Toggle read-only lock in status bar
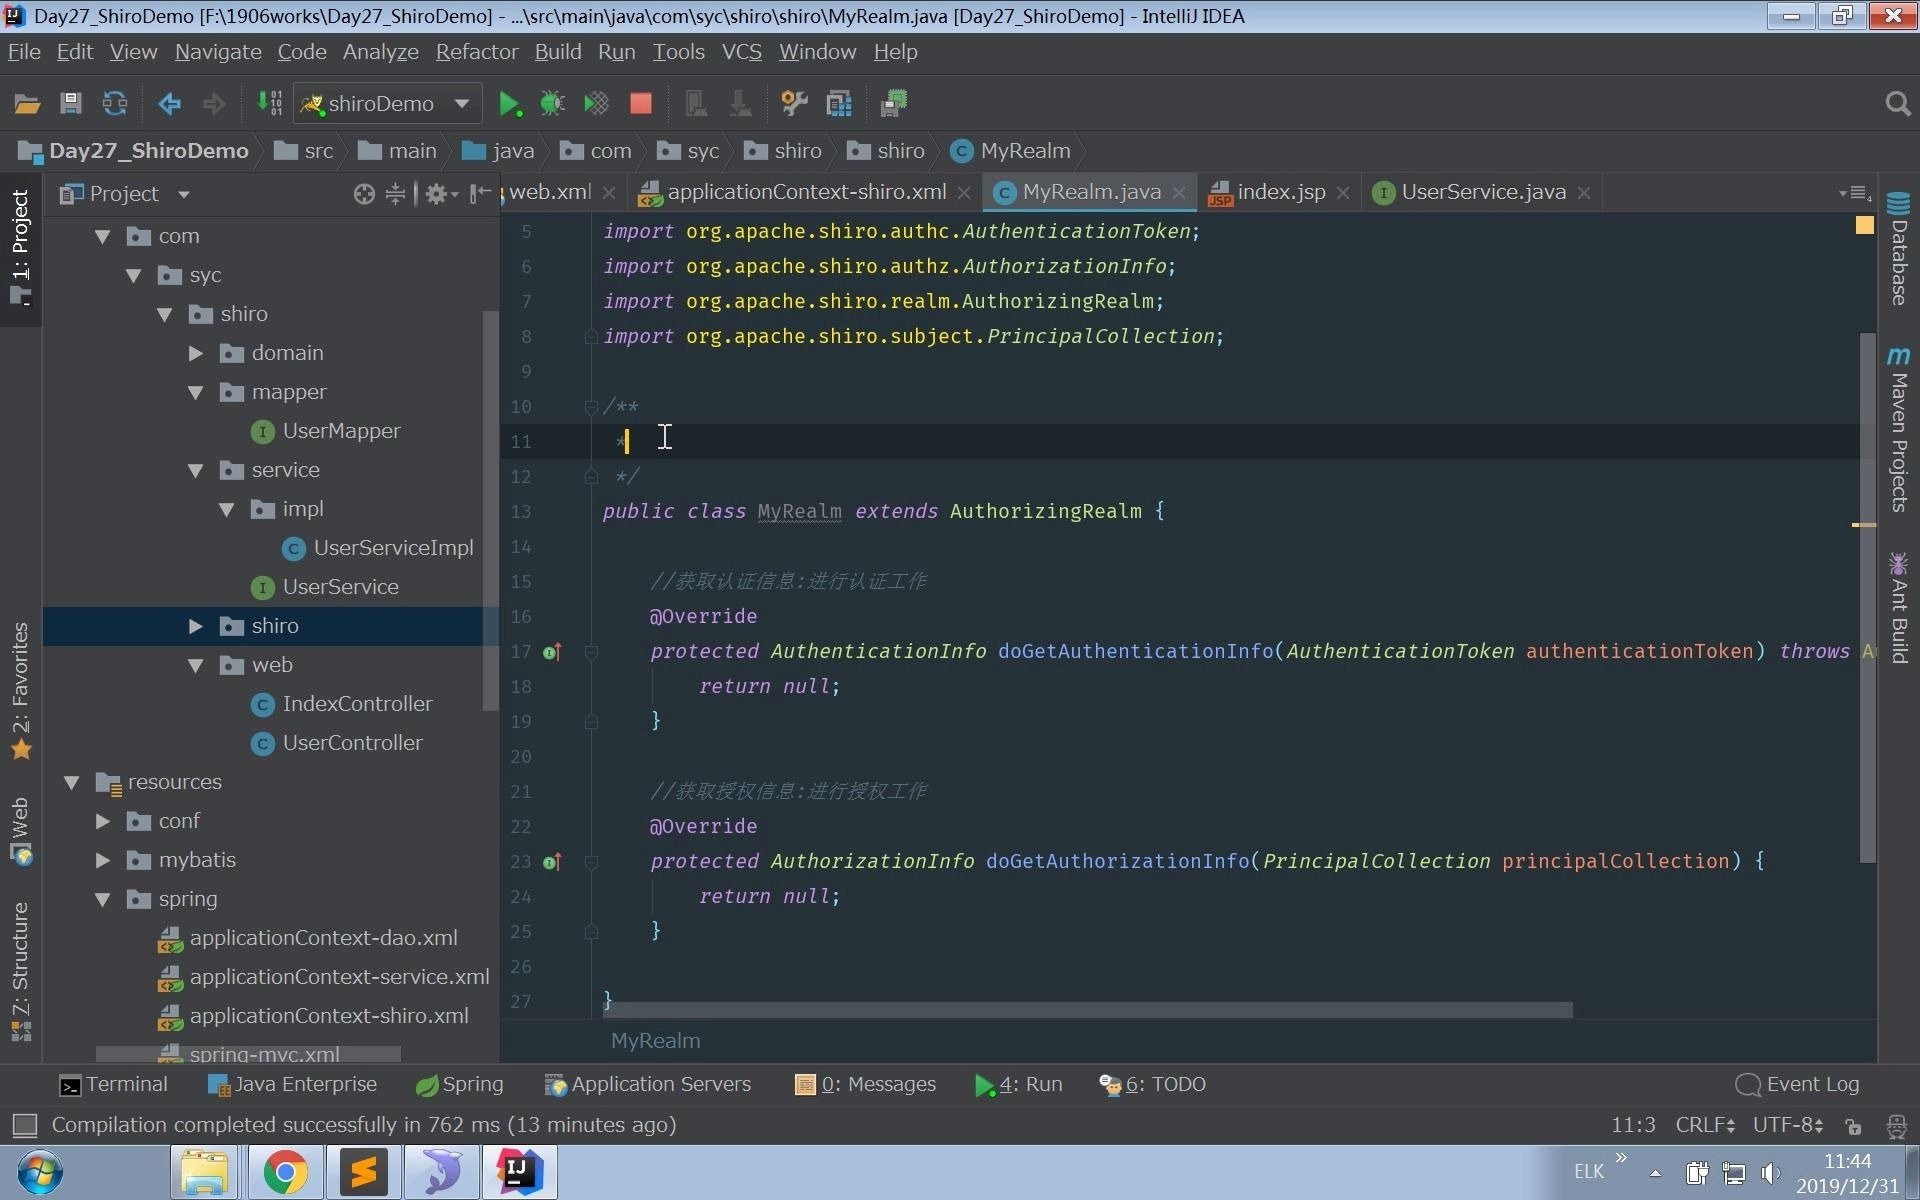Viewport: 1920px width, 1200px height. click(x=1853, y=1126)
